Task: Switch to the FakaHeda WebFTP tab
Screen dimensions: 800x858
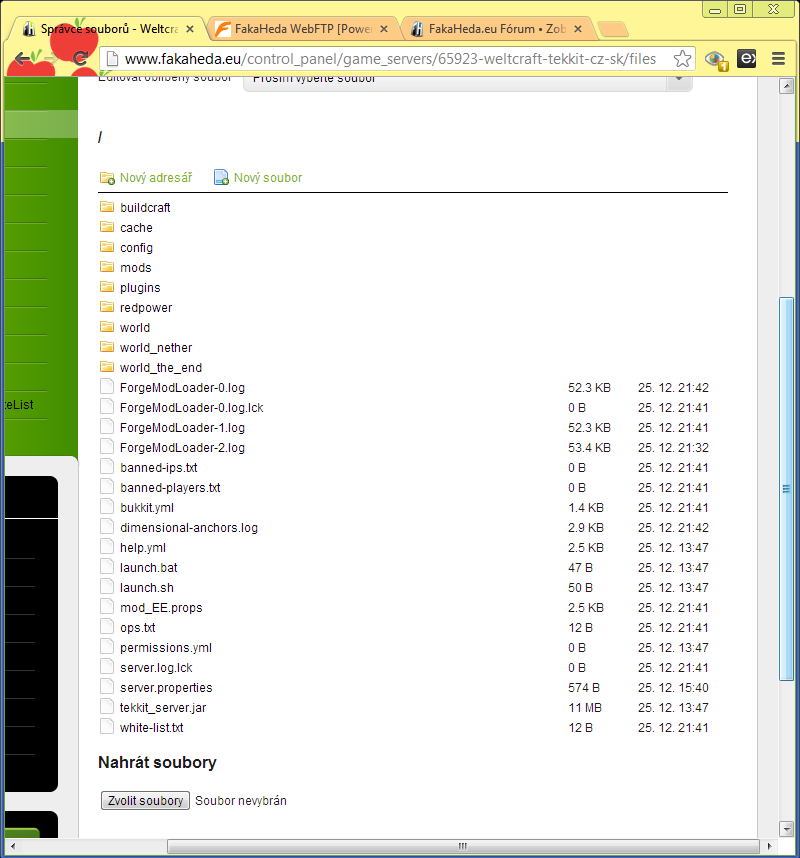Action: pos(302,29)
